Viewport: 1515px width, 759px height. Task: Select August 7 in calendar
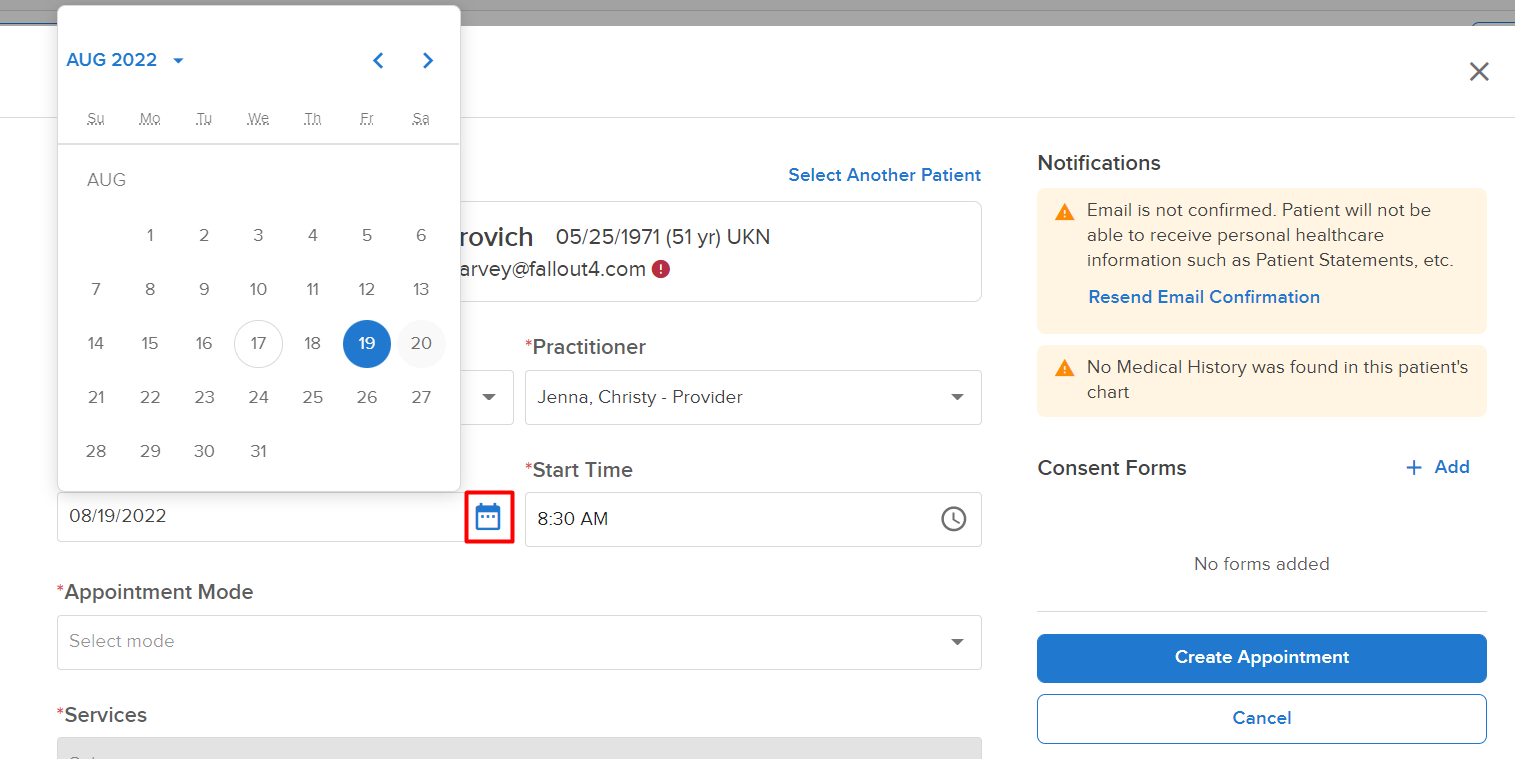[x=96, y=290]
